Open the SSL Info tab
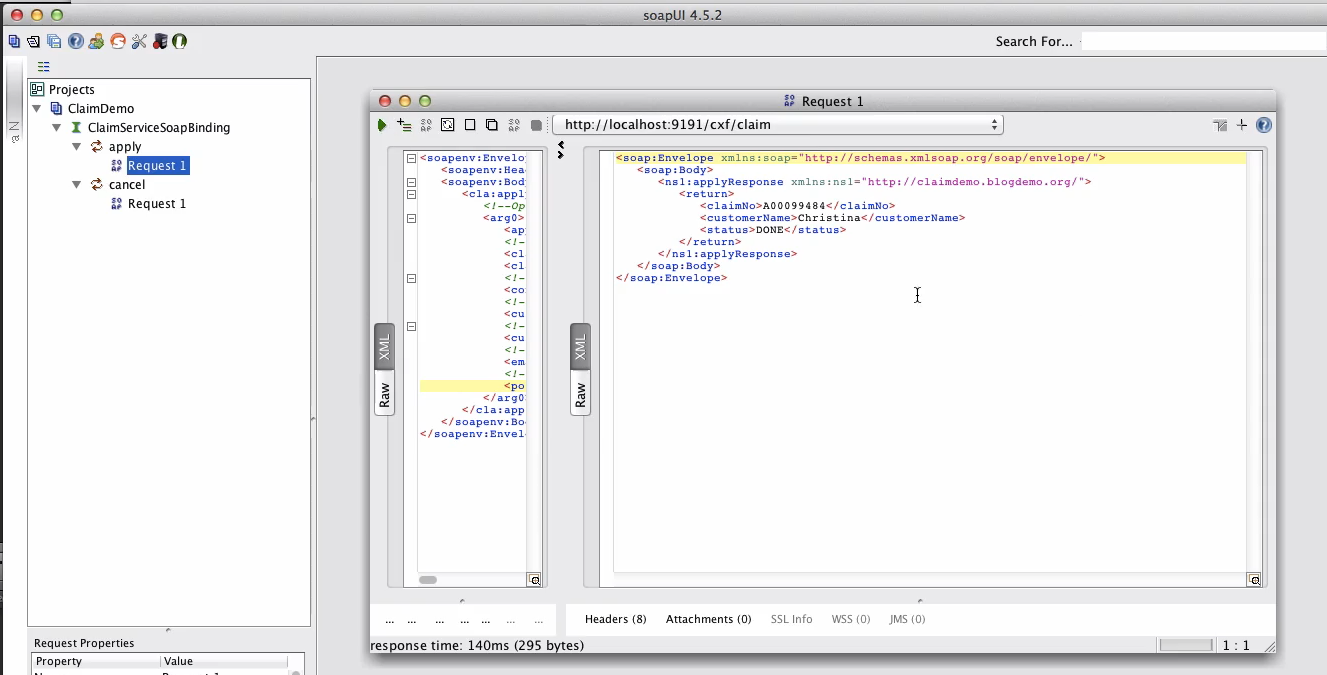This screenshot has height=675, width=1327. [791, 619]
